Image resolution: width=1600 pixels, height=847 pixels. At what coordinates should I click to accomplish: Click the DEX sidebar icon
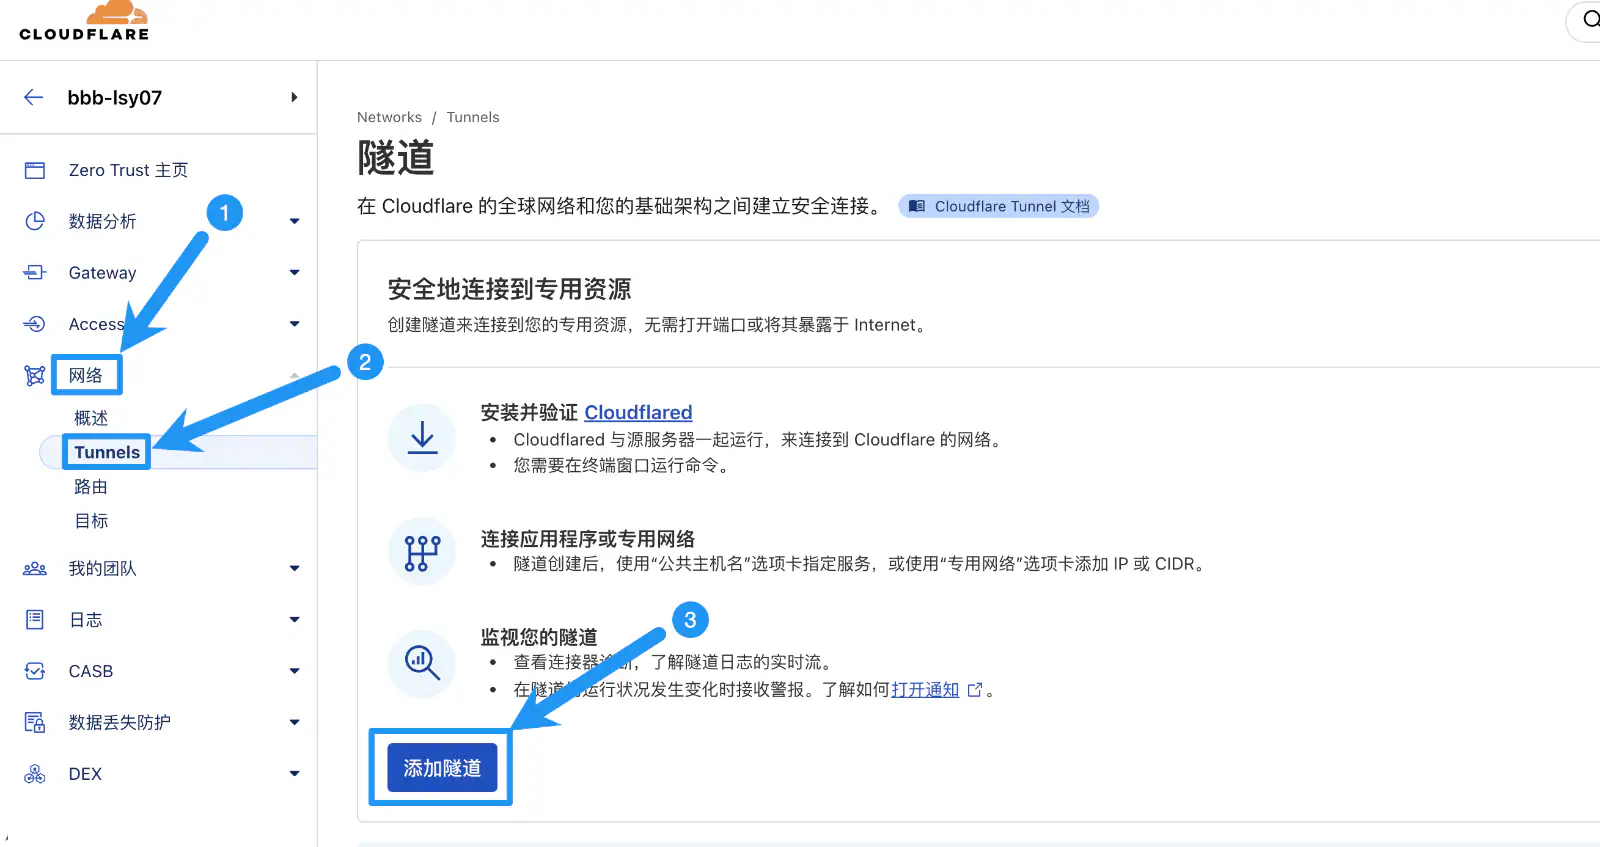point(35,774)
